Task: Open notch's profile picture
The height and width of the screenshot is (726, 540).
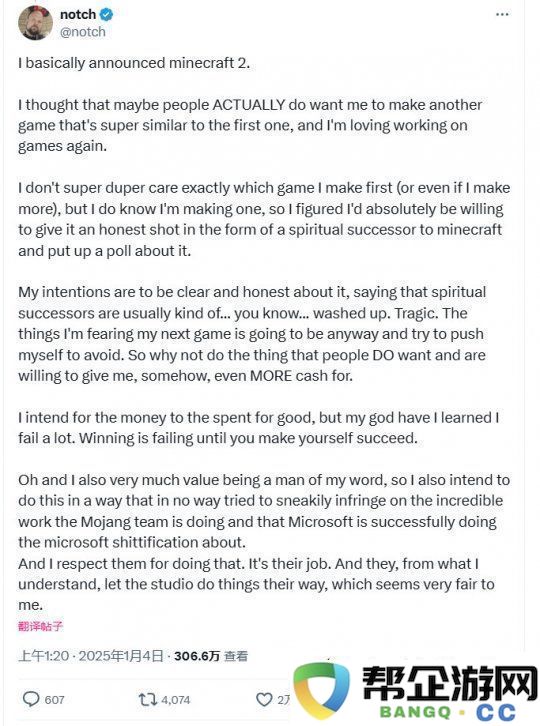Action: [36, 24]
